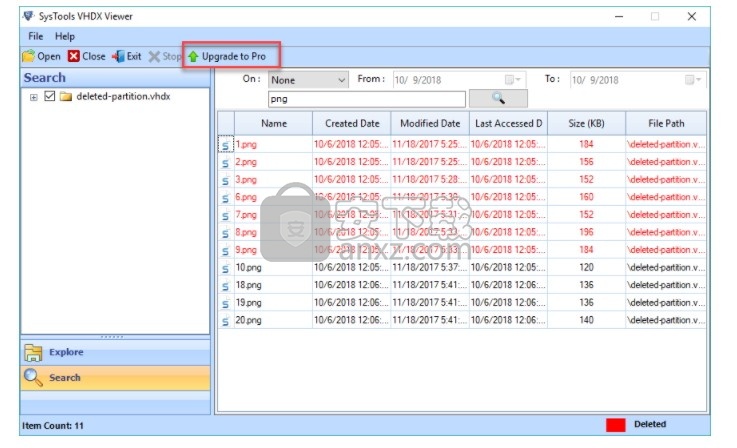Click the From date field
The width and height of the screenshot is (737, 448).
[459, 80]
